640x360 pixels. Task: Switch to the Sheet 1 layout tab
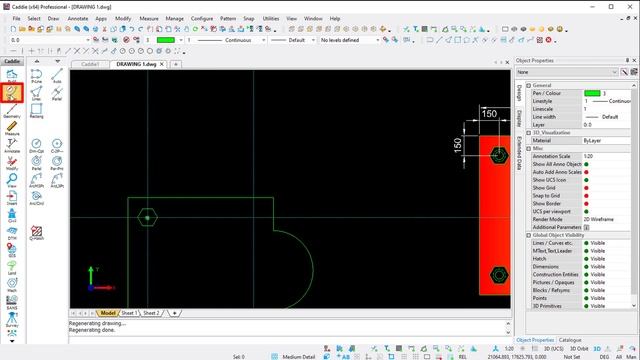point(129,313)
